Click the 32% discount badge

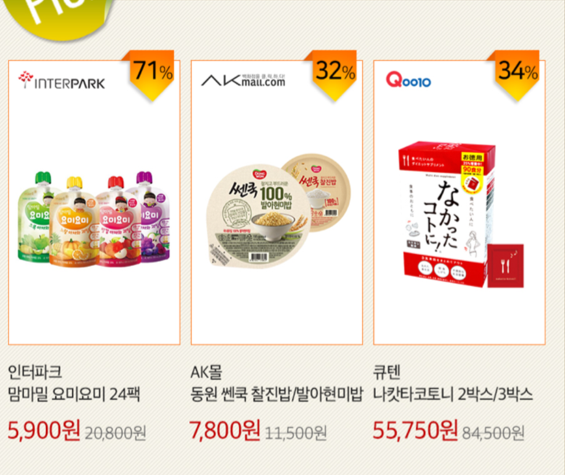(333, 75)
